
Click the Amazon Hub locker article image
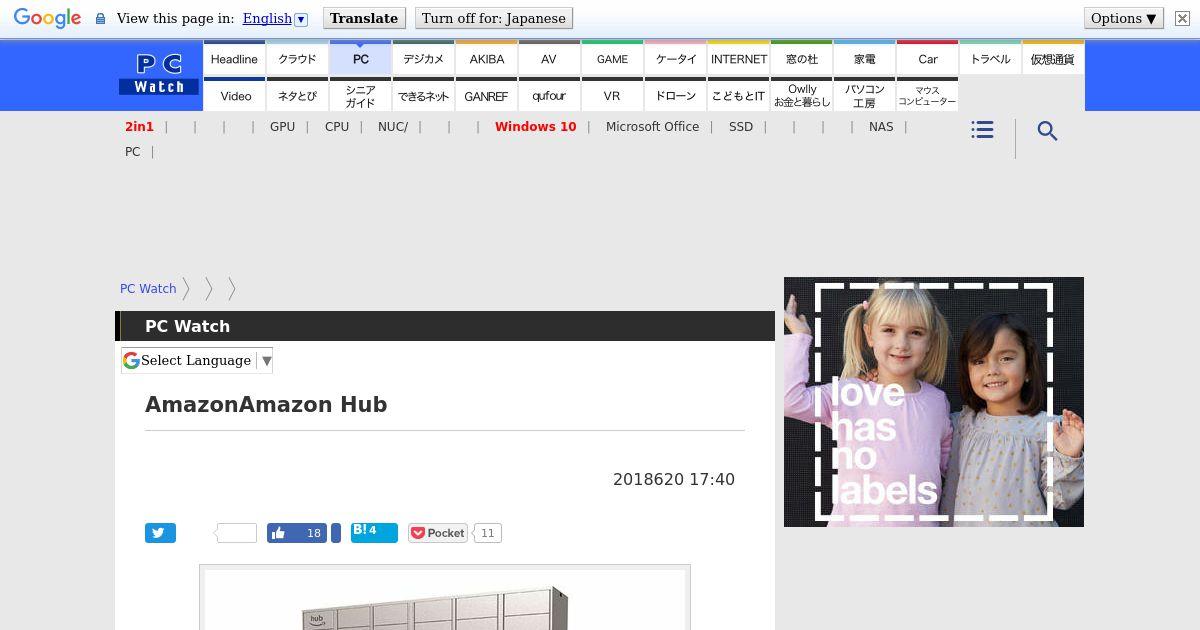[x=445, y=598]
